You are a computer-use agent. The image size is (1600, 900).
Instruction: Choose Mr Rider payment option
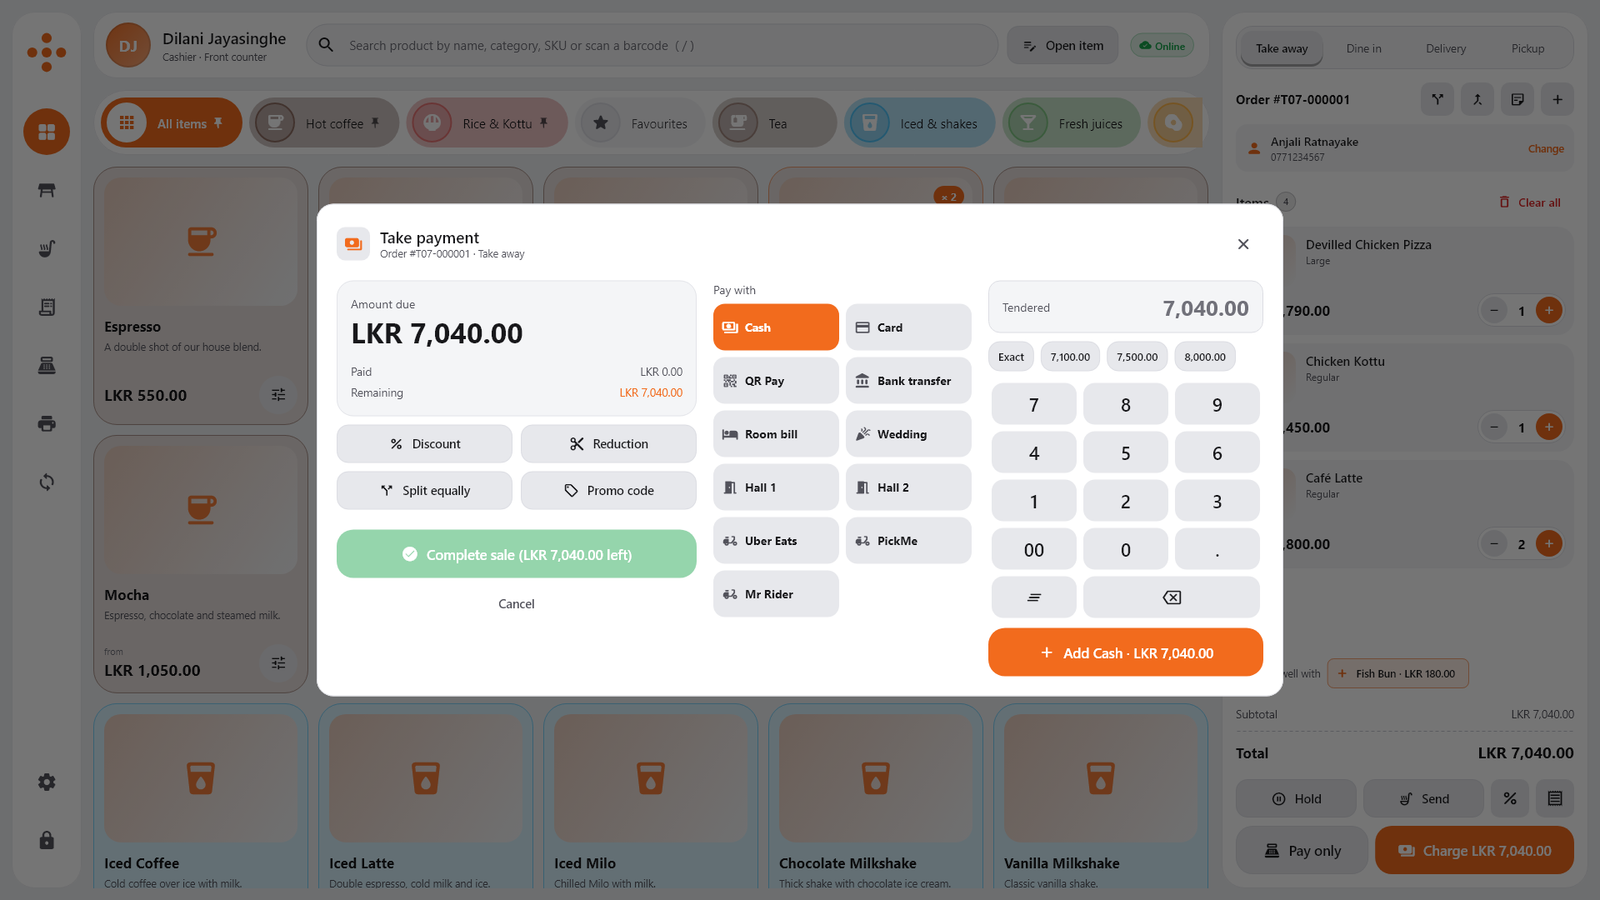tap(776, 594)
